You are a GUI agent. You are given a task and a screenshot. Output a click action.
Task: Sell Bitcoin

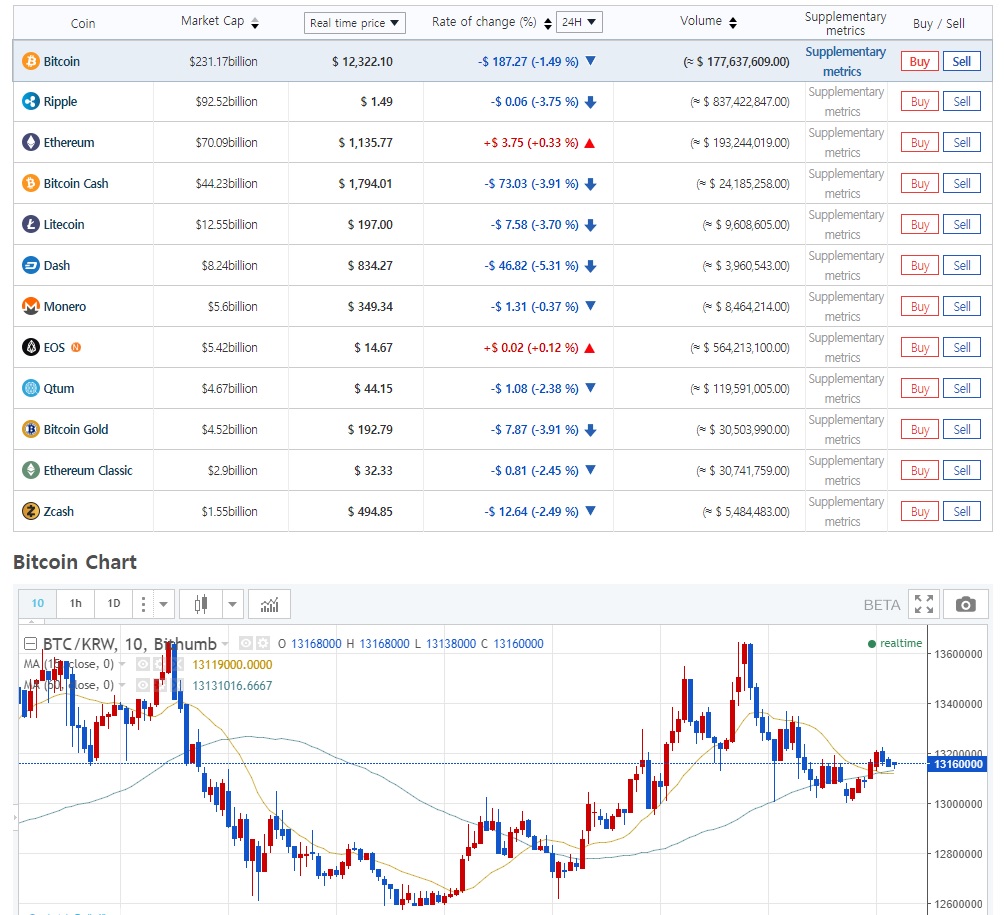(x=961, y=62)
